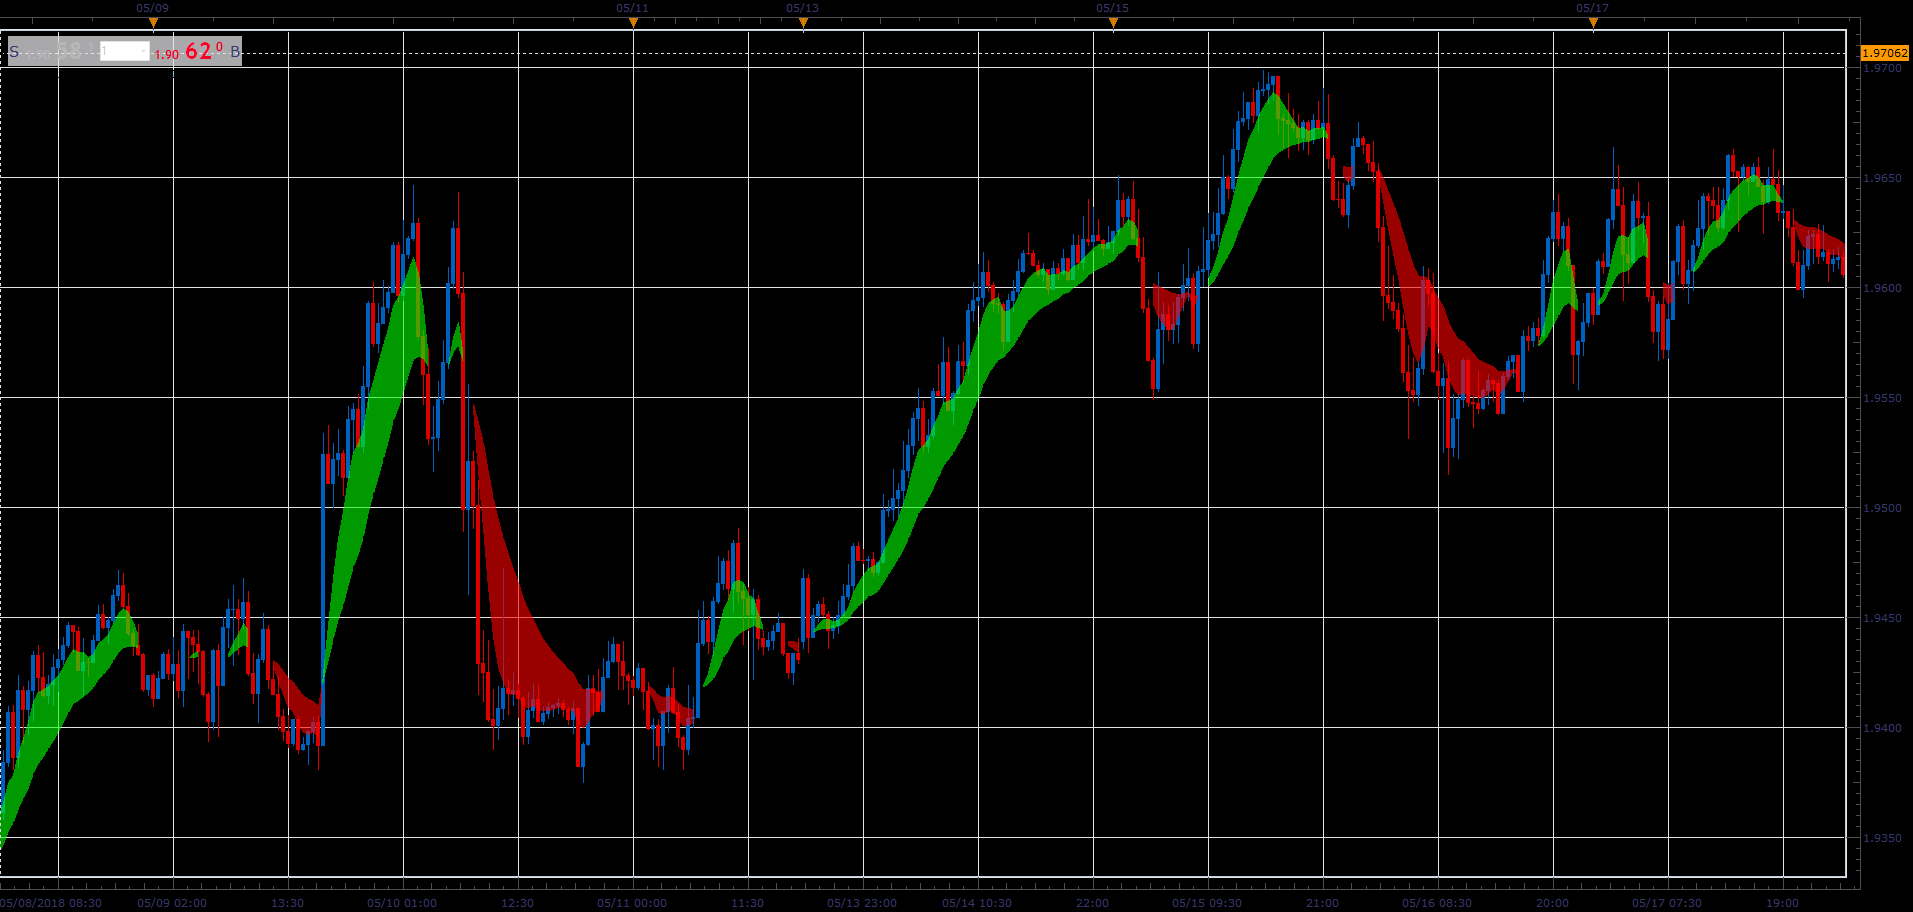This screenshot has width=1913, height=912.
Task: Select the orange 05/13 day marker
Action: 803,22
